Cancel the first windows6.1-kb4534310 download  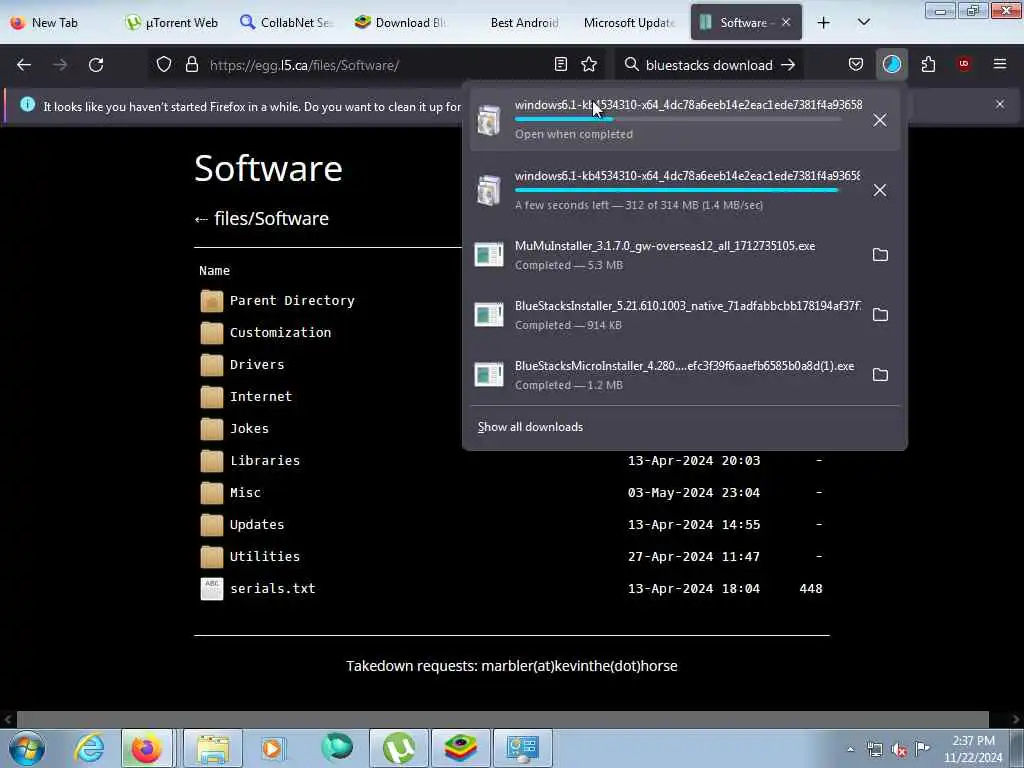click(880, 120)
